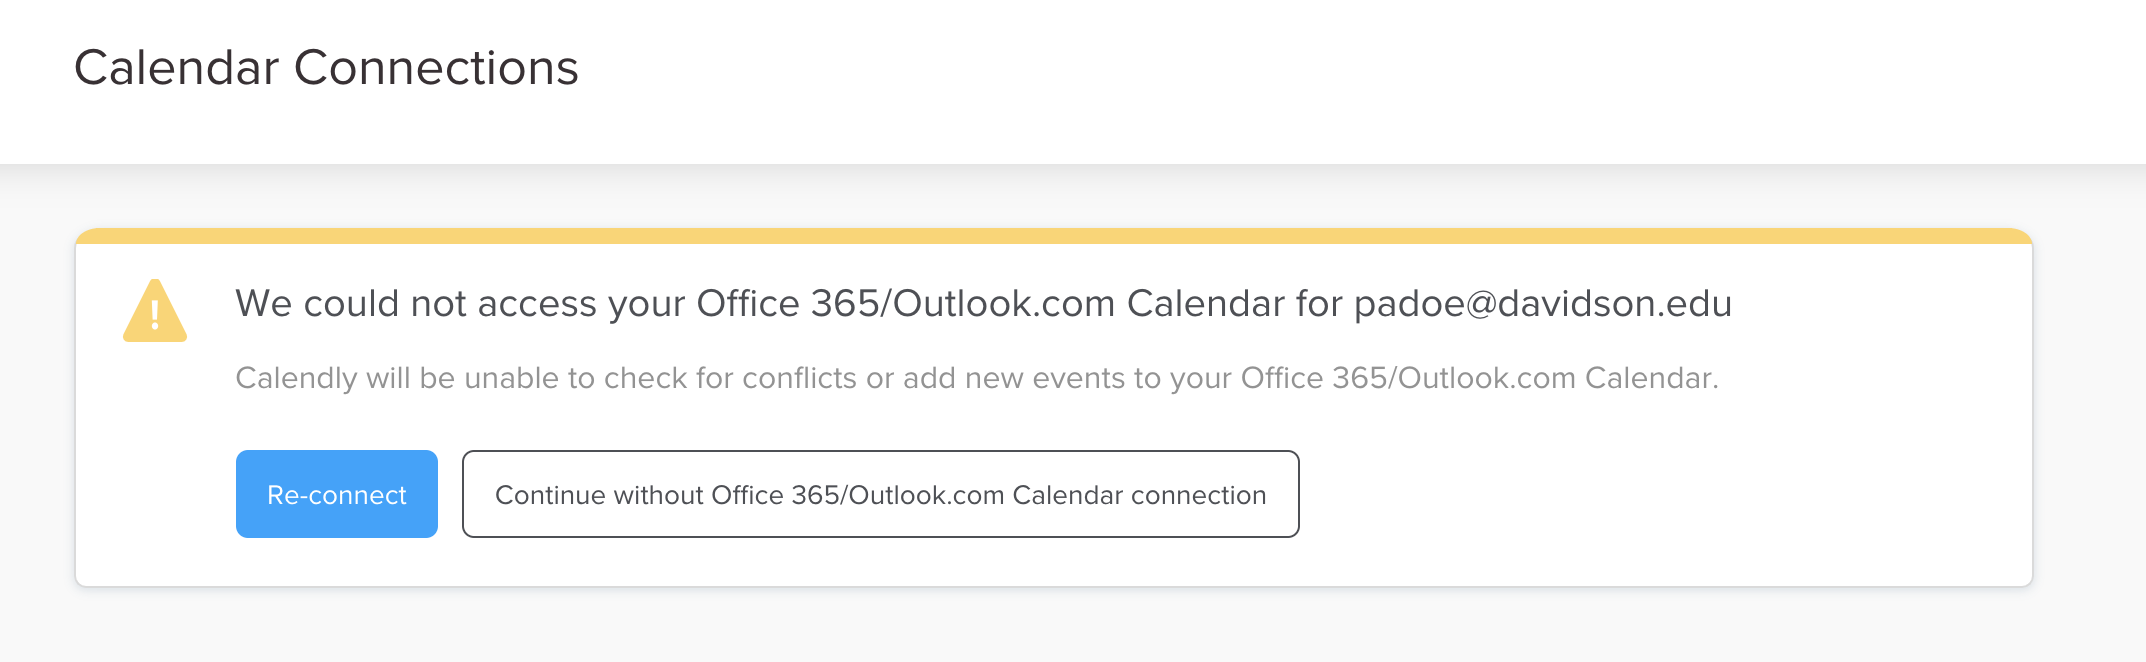Click the word 'Connections' in the page title
2146x662 pixels.
tap(436, 68)
